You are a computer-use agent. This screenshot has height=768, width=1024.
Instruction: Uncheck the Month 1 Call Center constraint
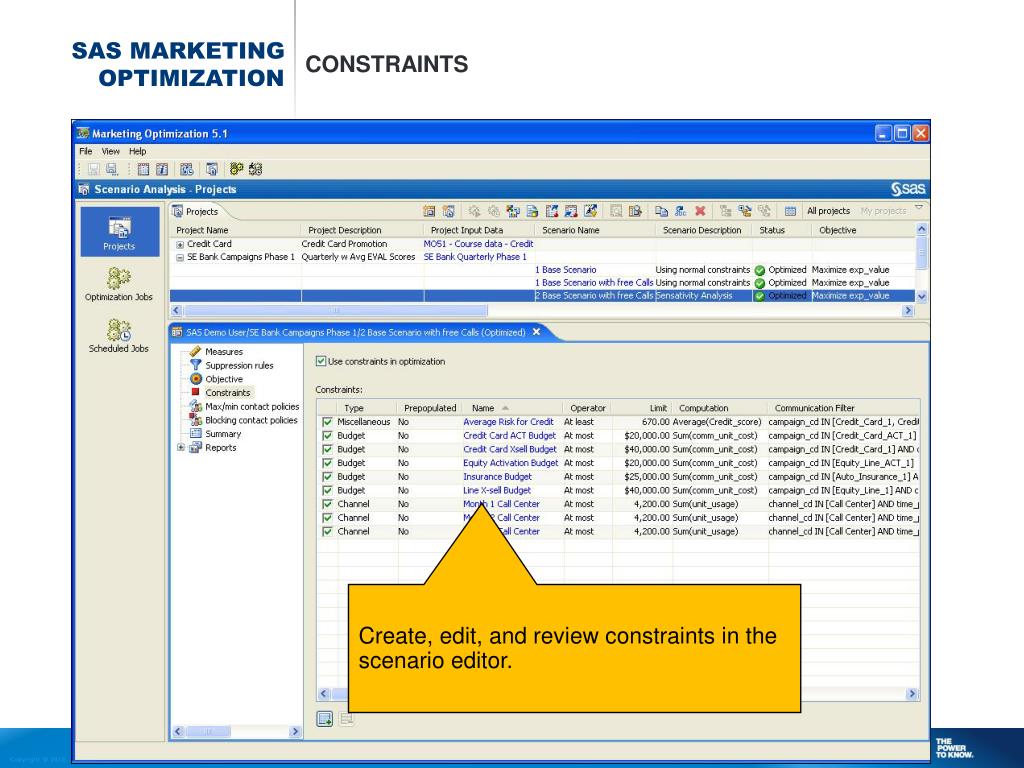click(x=327, y=504)
